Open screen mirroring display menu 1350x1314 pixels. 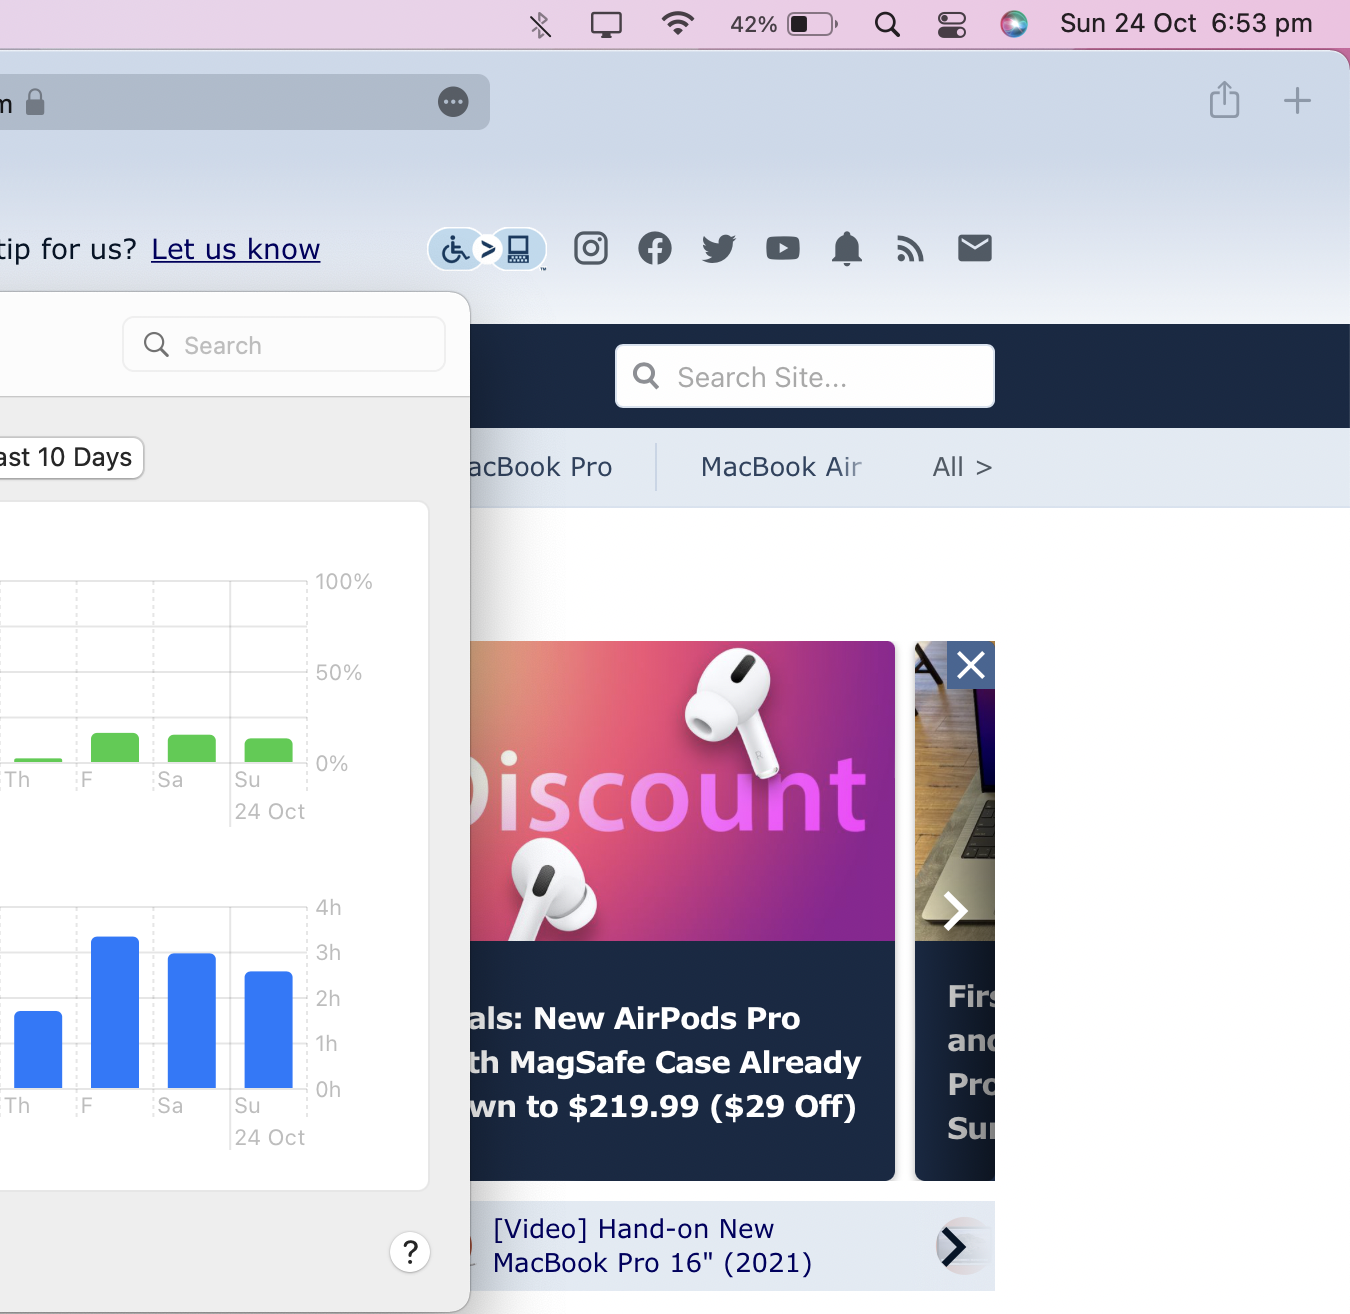606,24
